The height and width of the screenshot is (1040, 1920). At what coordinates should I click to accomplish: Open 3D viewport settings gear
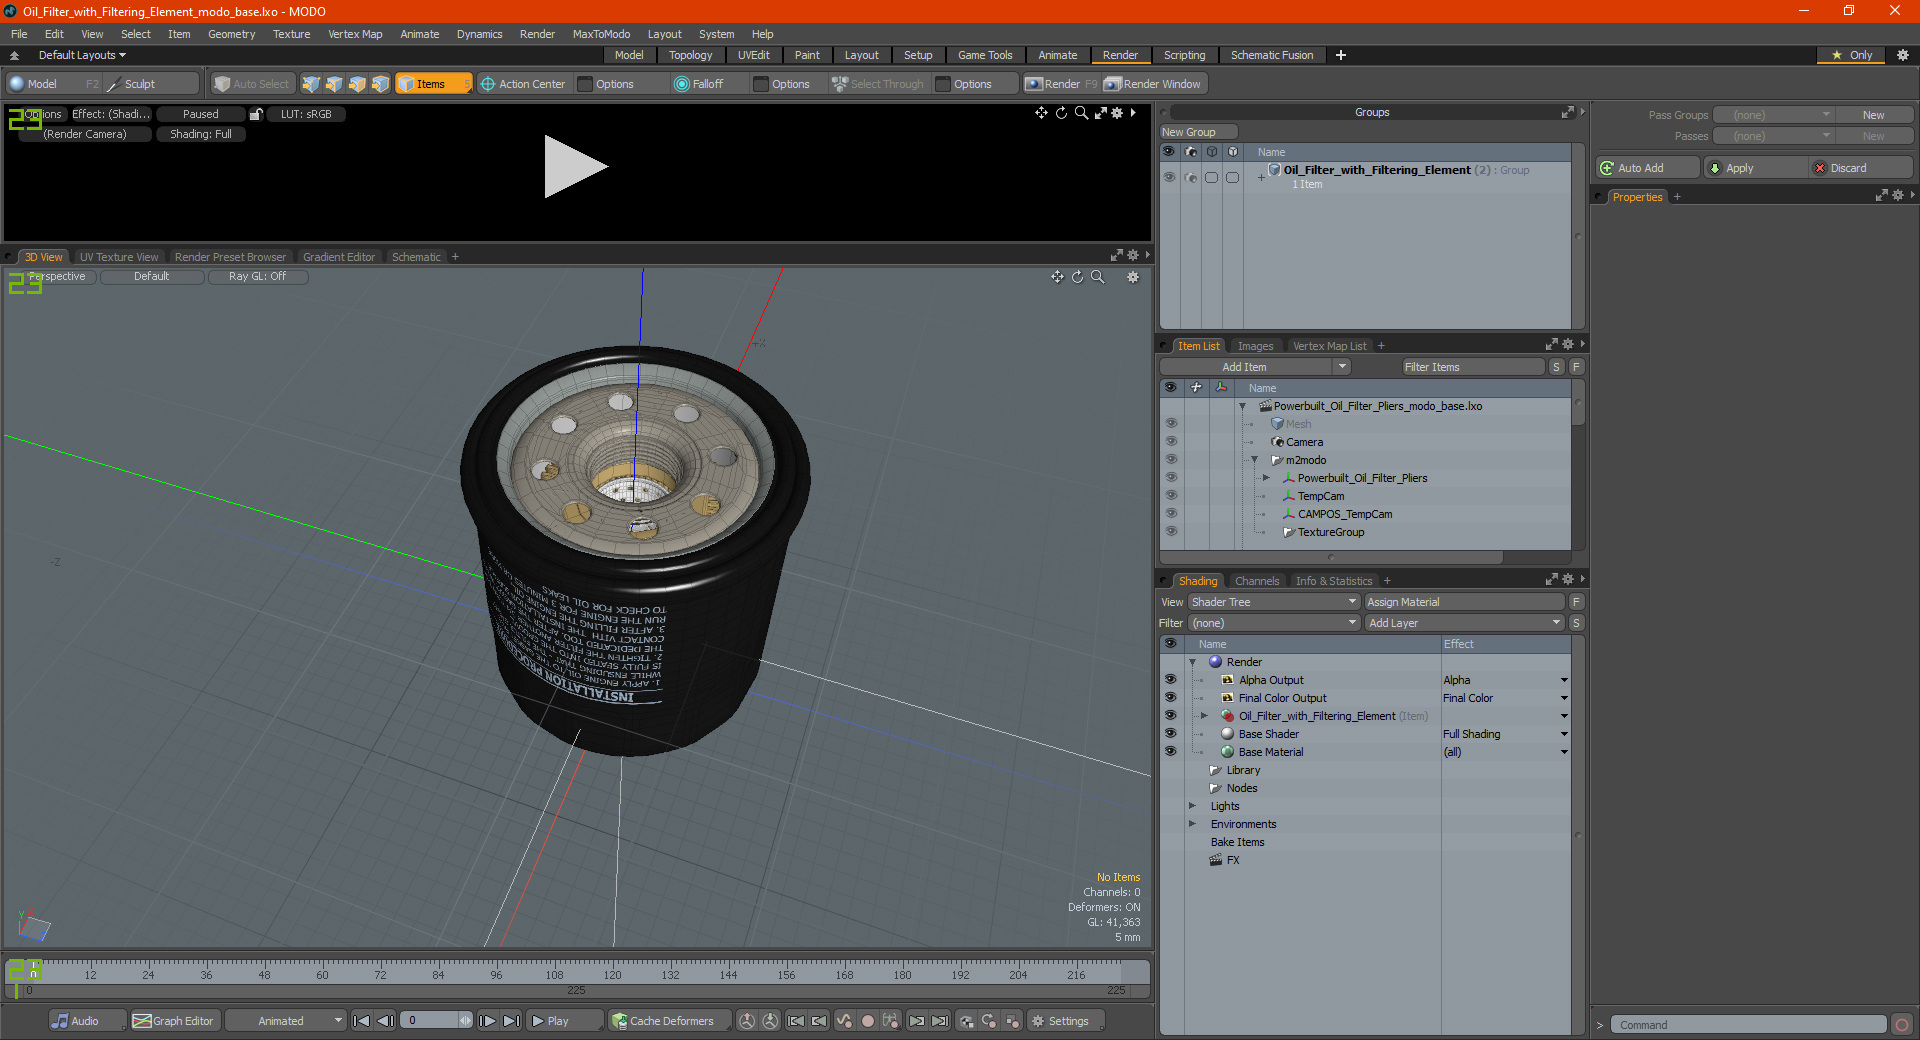1133,277
